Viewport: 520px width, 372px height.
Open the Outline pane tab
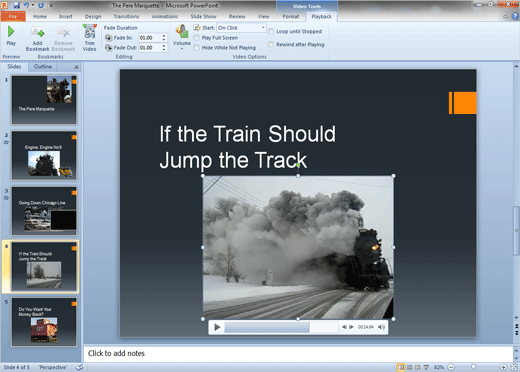43,67
